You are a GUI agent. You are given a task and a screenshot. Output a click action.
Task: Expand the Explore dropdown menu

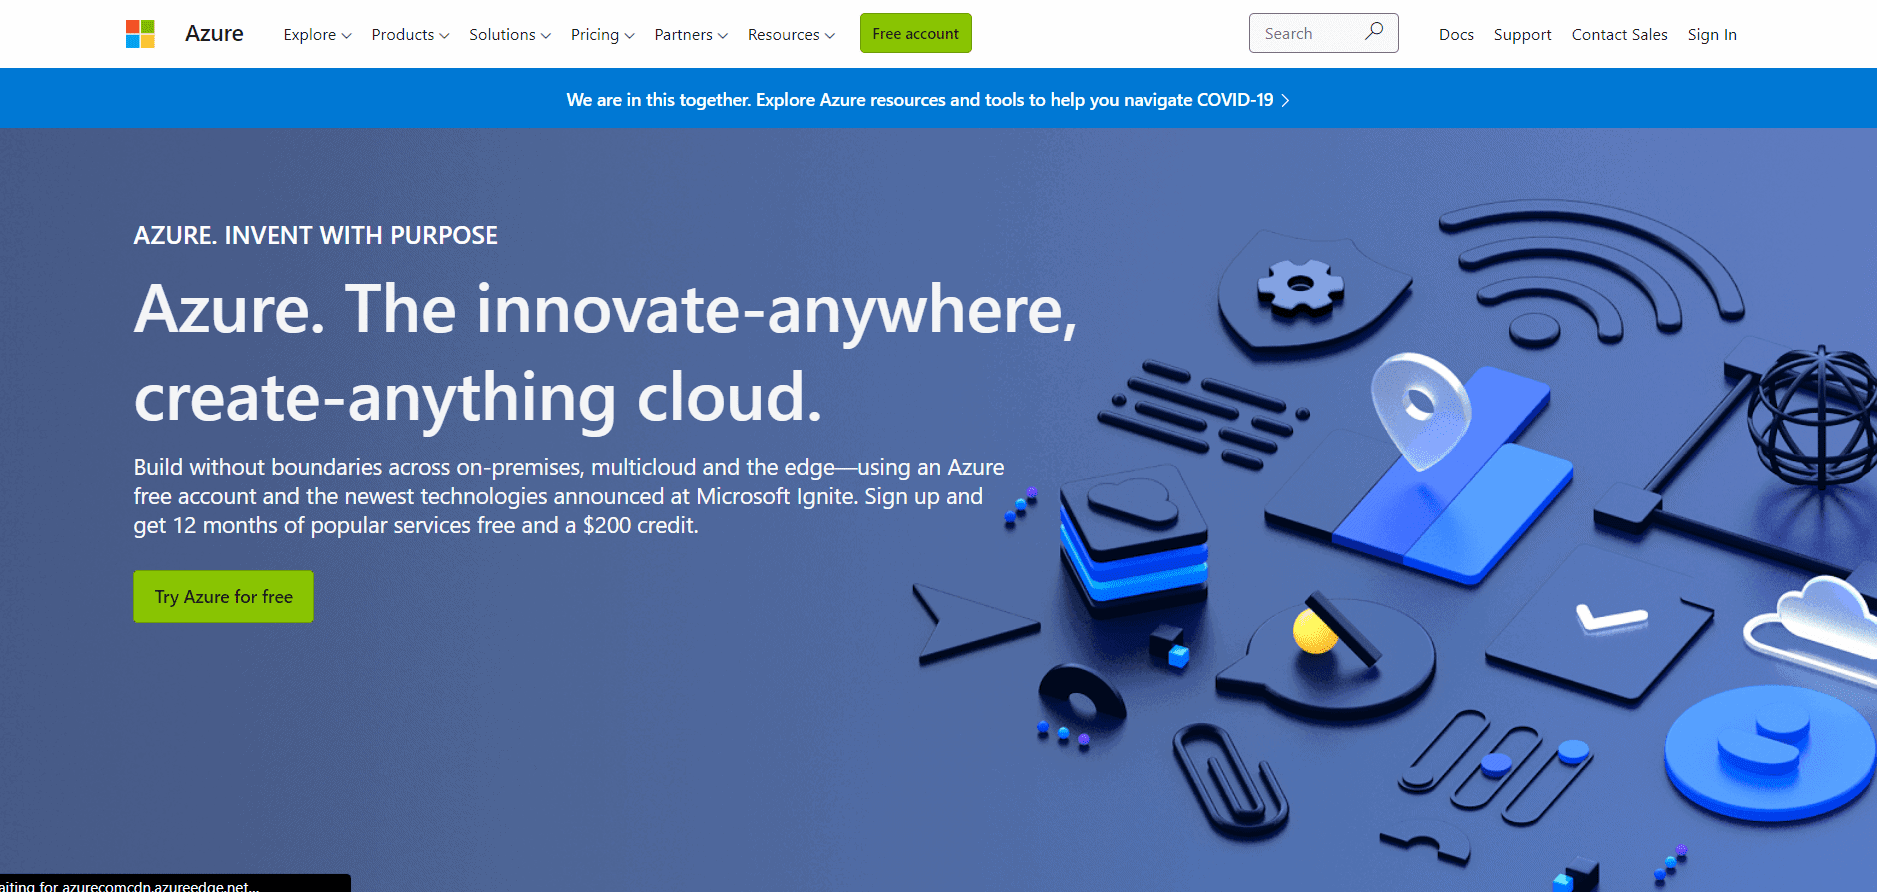pyautogui.click(x=317, y=35)
